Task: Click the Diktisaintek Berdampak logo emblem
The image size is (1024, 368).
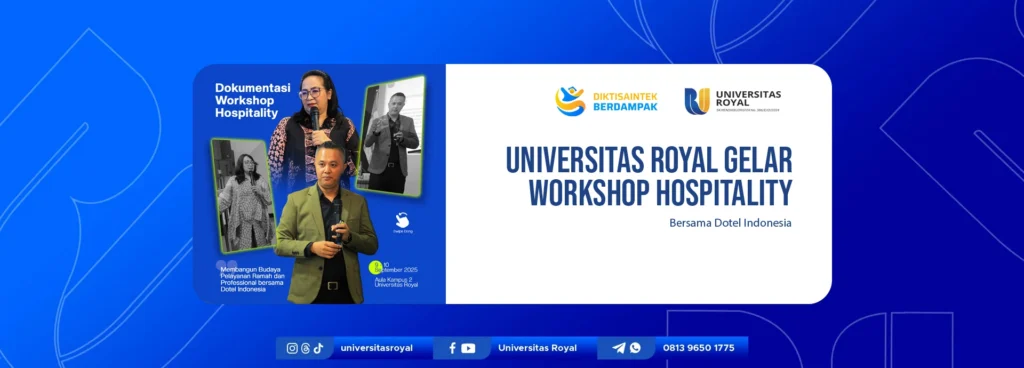Action: (570, 101)
